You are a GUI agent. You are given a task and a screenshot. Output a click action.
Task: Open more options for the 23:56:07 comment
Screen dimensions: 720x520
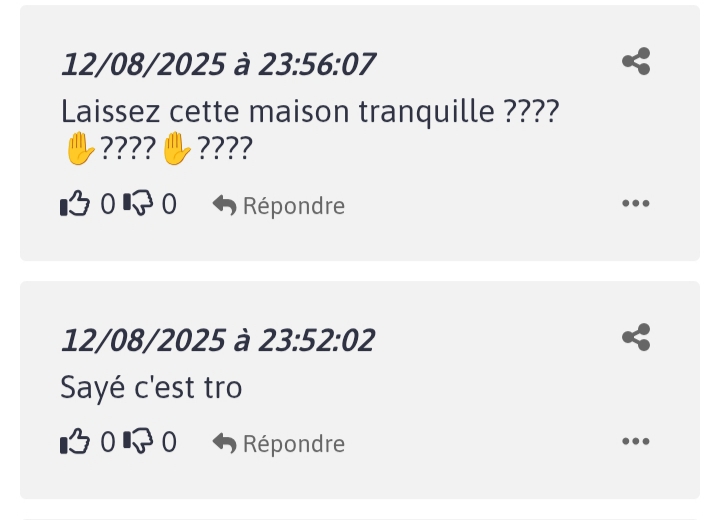click(636, 204)
